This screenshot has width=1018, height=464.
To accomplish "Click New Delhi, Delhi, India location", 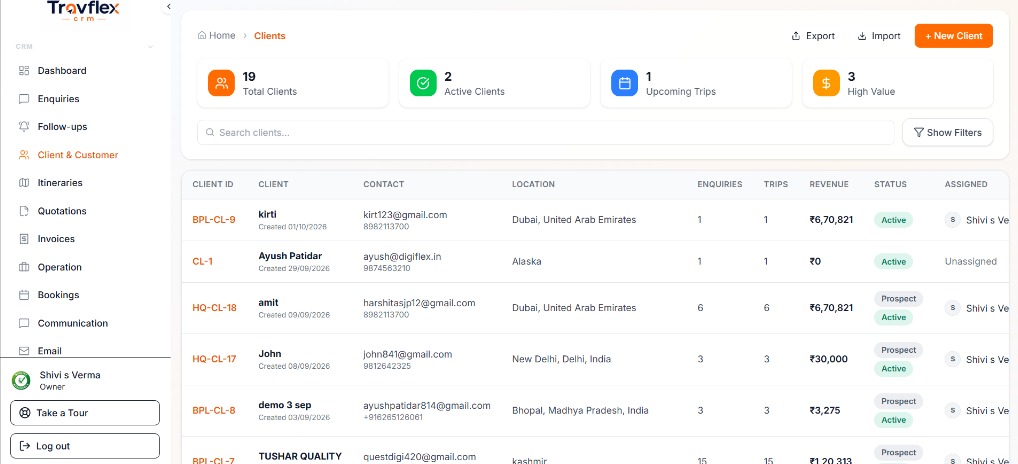I will [561, 359].
